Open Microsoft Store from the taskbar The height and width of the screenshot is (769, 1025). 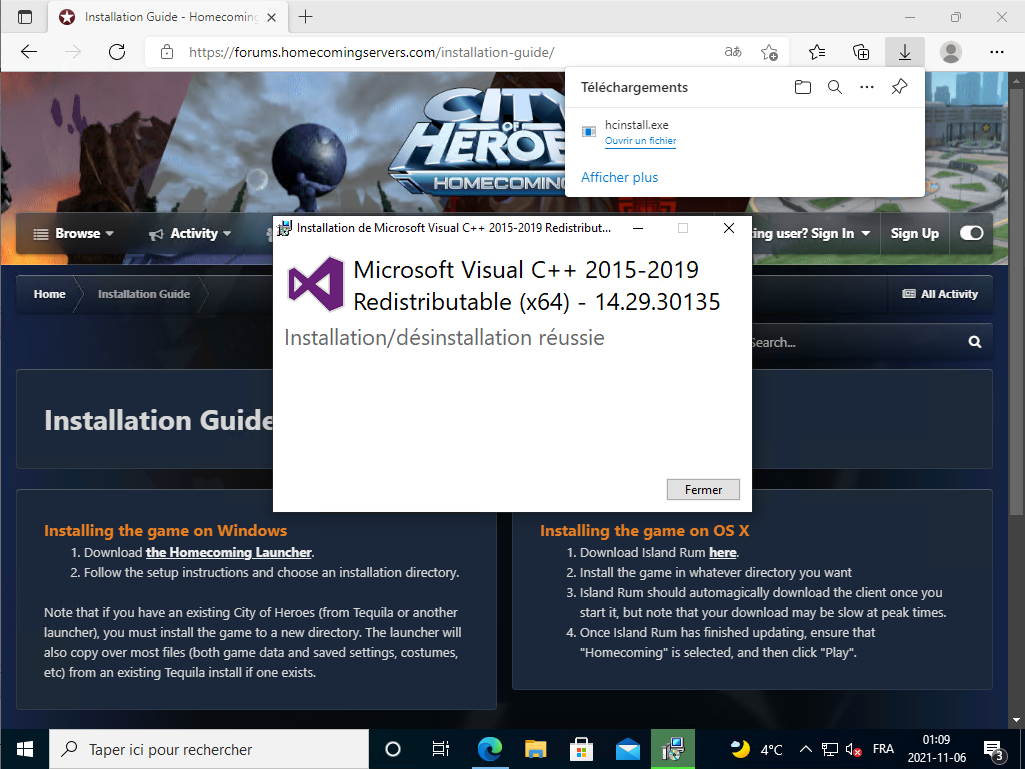[581, 749]
